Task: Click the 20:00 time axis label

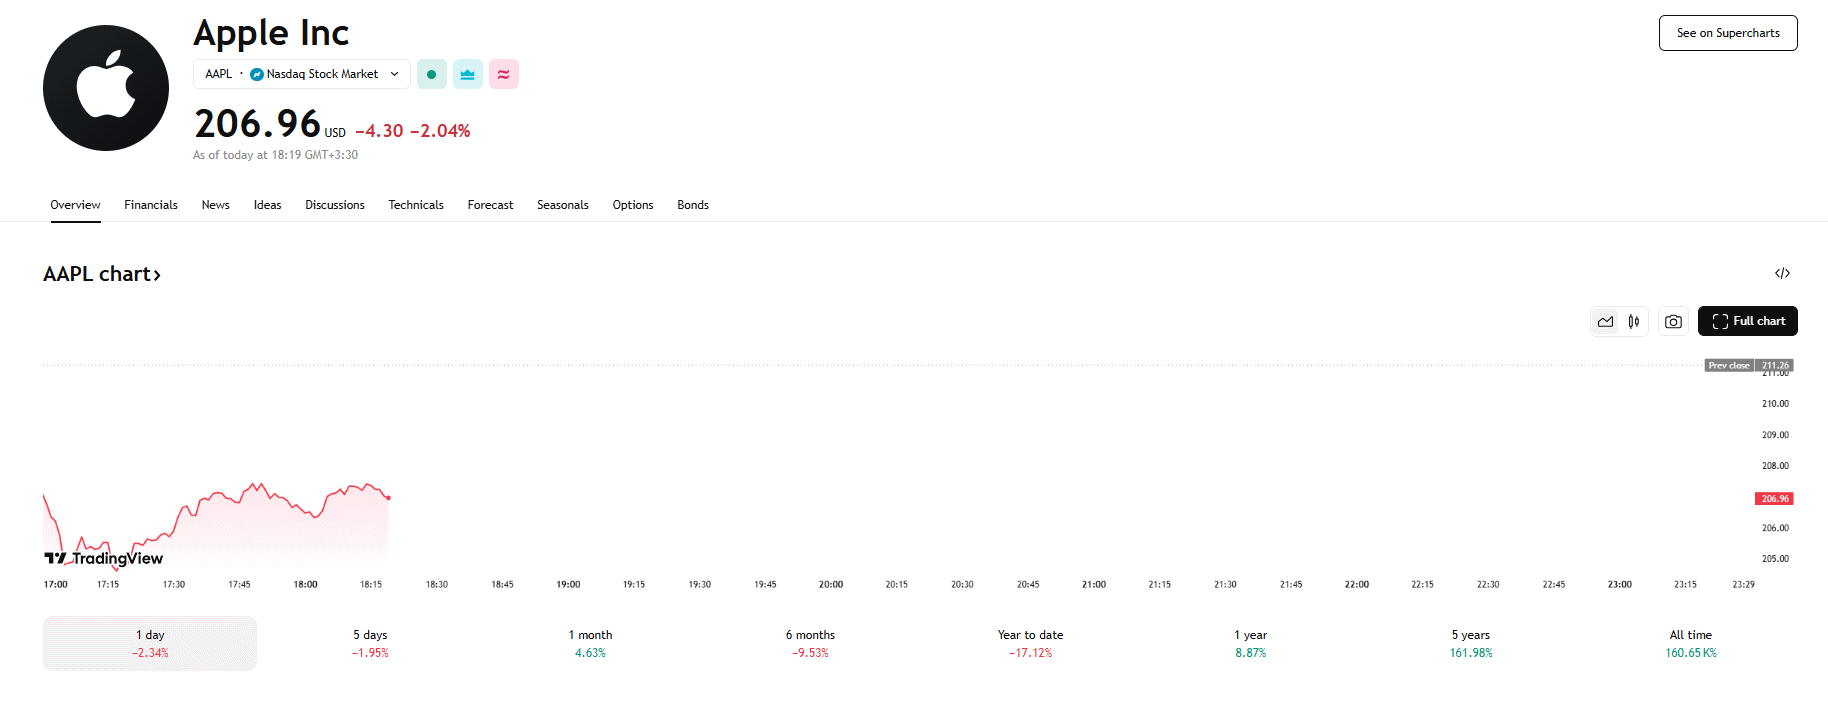Action: (x=831, y=584)
